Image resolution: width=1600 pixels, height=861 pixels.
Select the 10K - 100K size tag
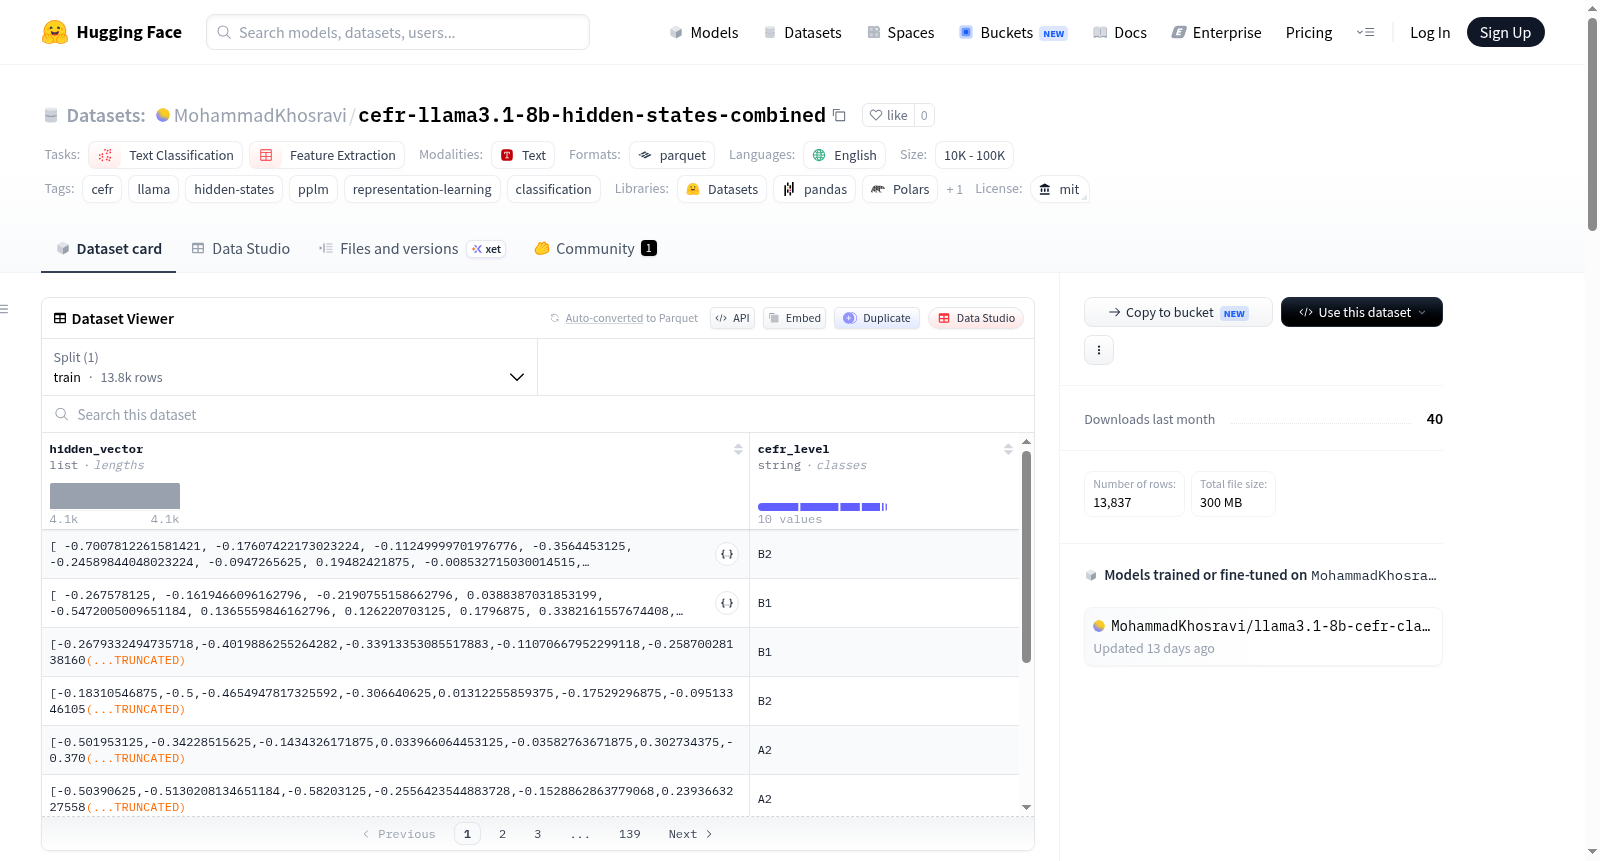[975, 155]
